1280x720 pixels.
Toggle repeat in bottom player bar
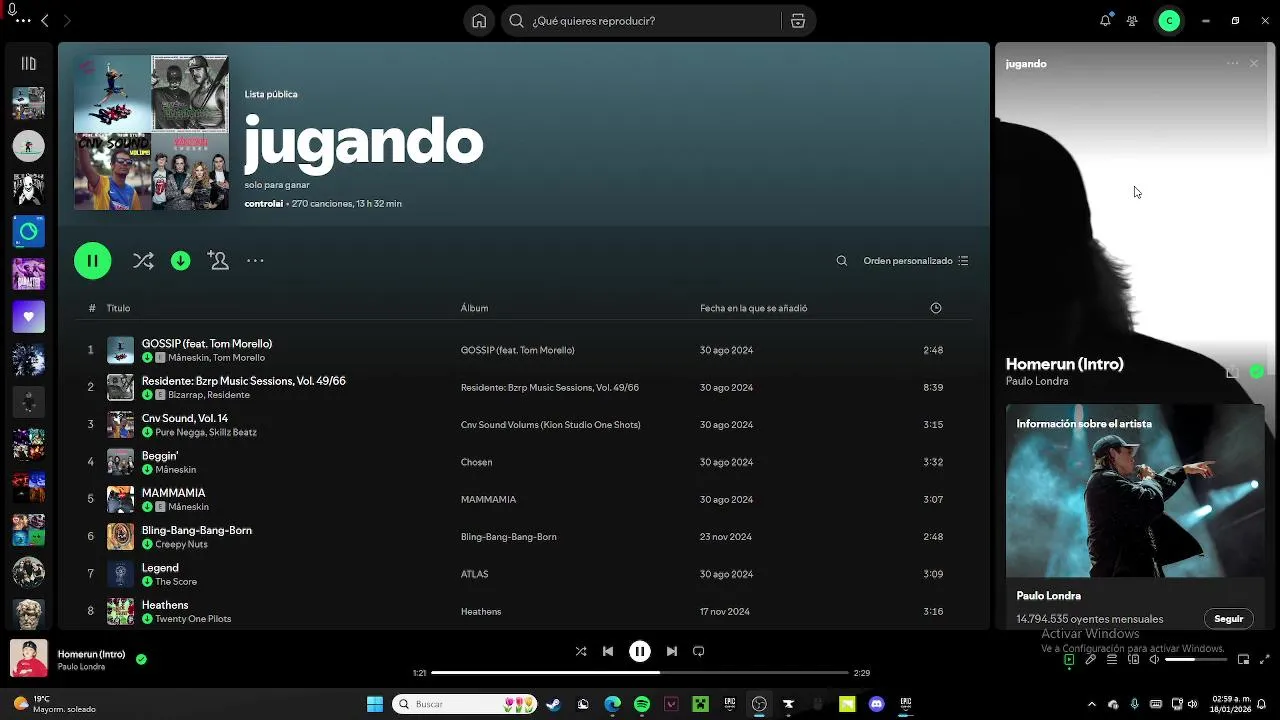(x=699, y=651)
